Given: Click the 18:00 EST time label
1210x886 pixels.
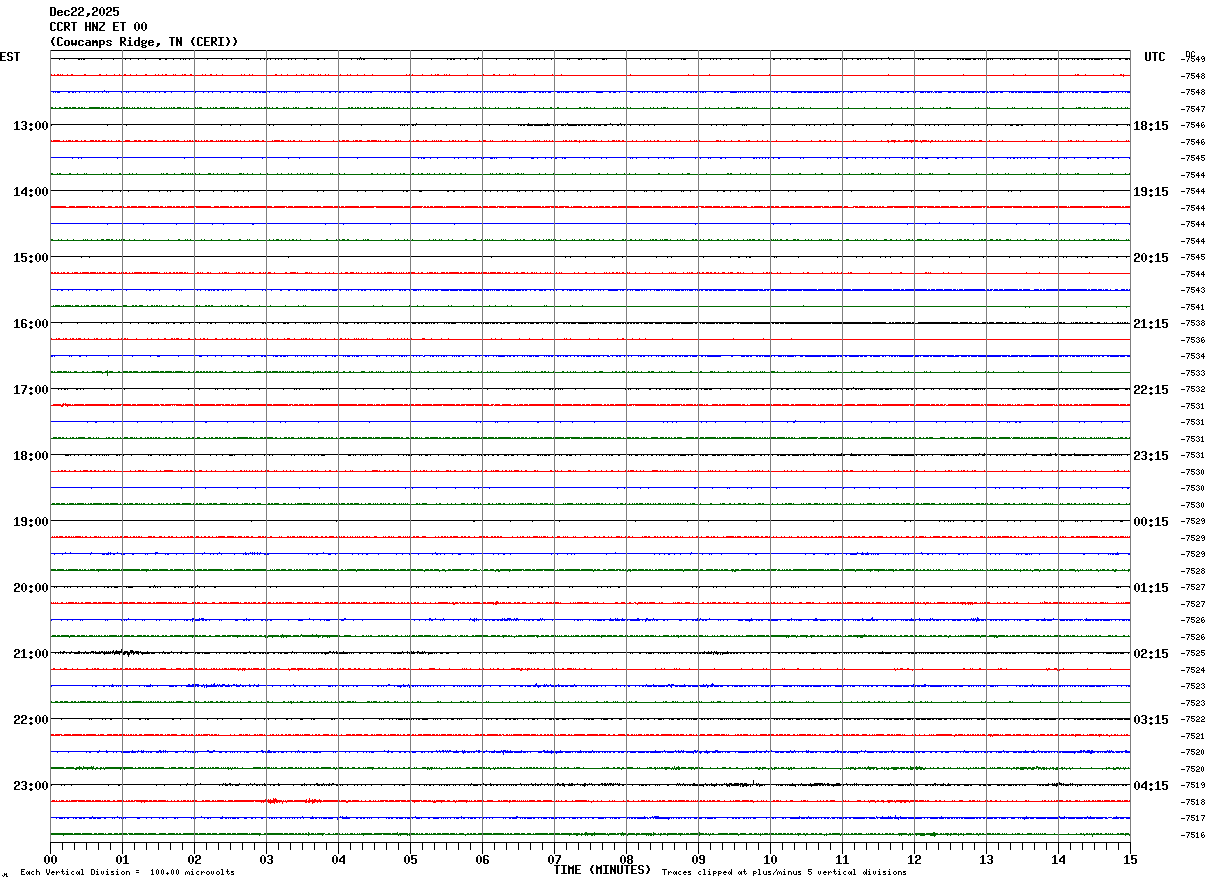Looking at the screenshot, I should click(31, 456).
